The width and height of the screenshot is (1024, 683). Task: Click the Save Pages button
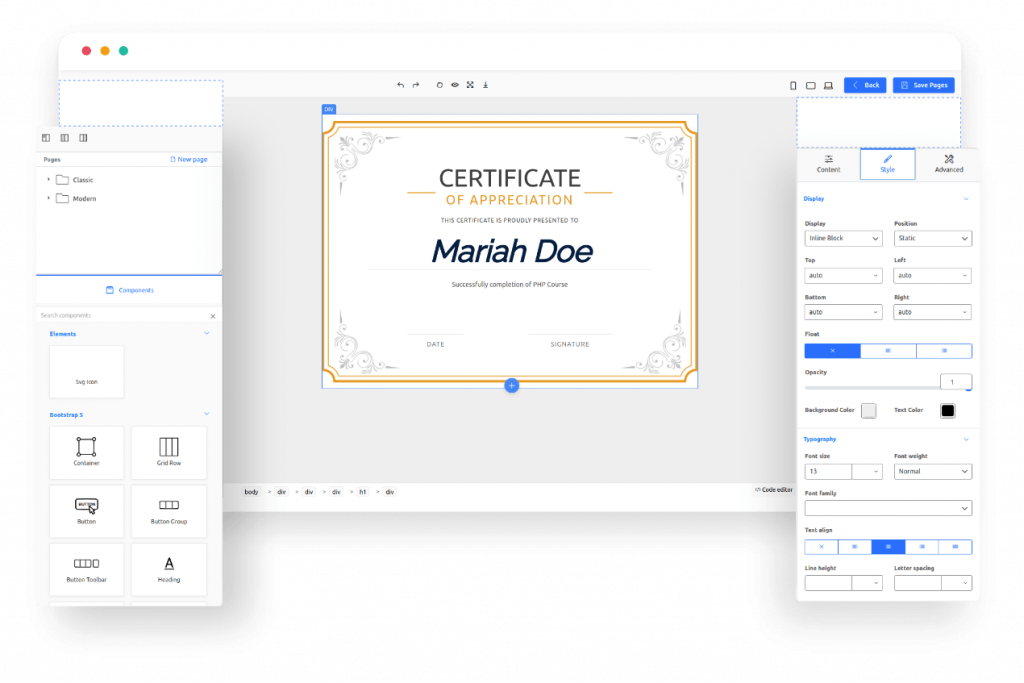tap(924, 85)
